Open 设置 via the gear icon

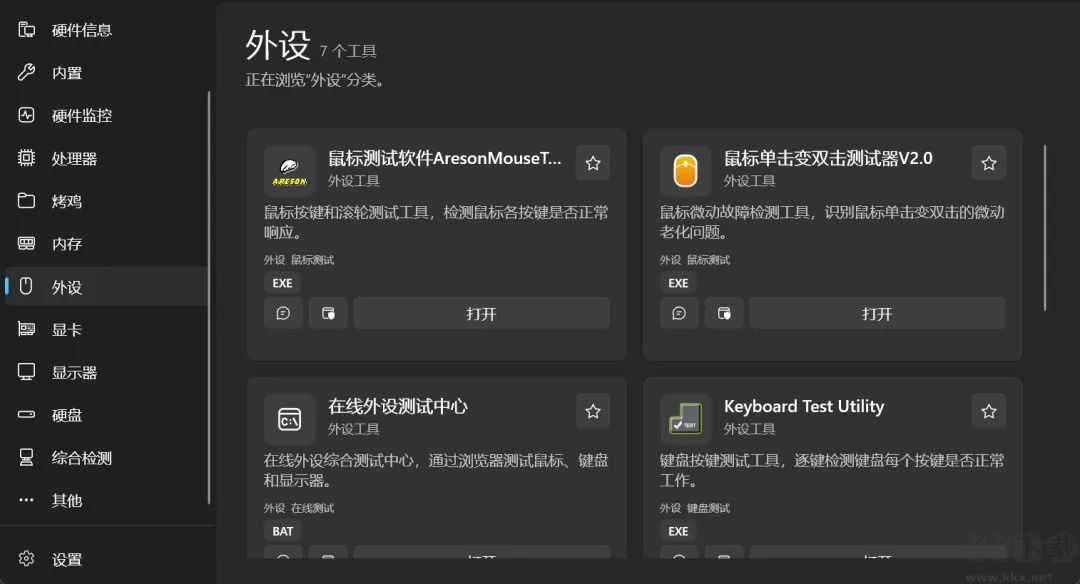[x=26, y=559]
